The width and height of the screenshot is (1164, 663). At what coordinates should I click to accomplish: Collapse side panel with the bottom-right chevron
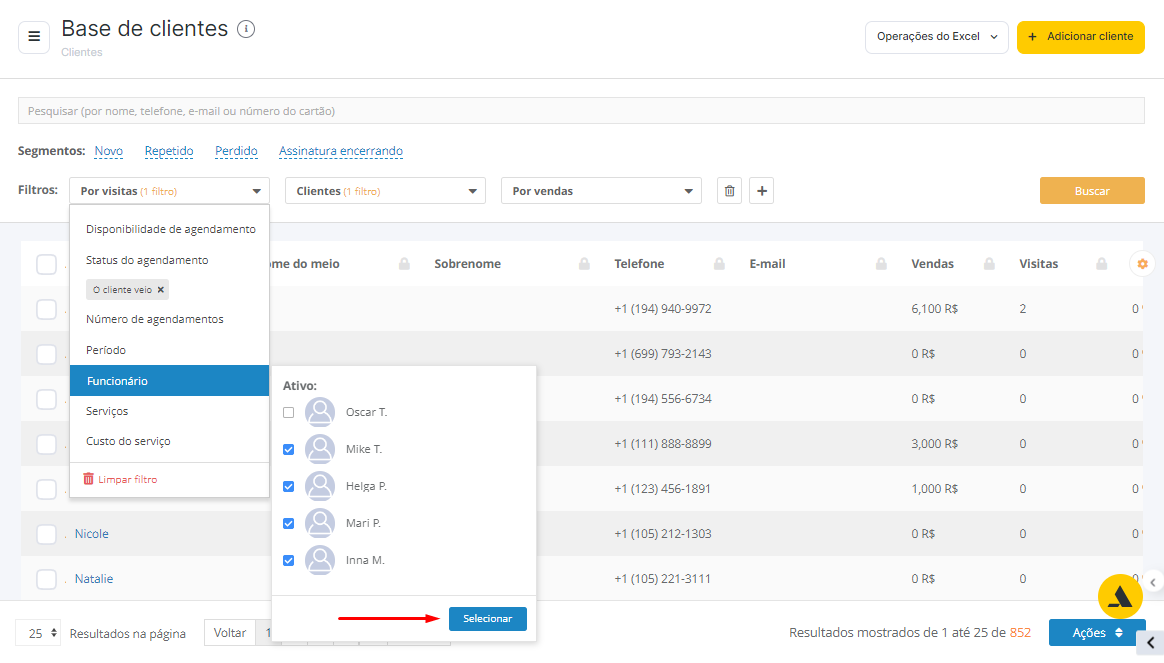(1151, 643)
